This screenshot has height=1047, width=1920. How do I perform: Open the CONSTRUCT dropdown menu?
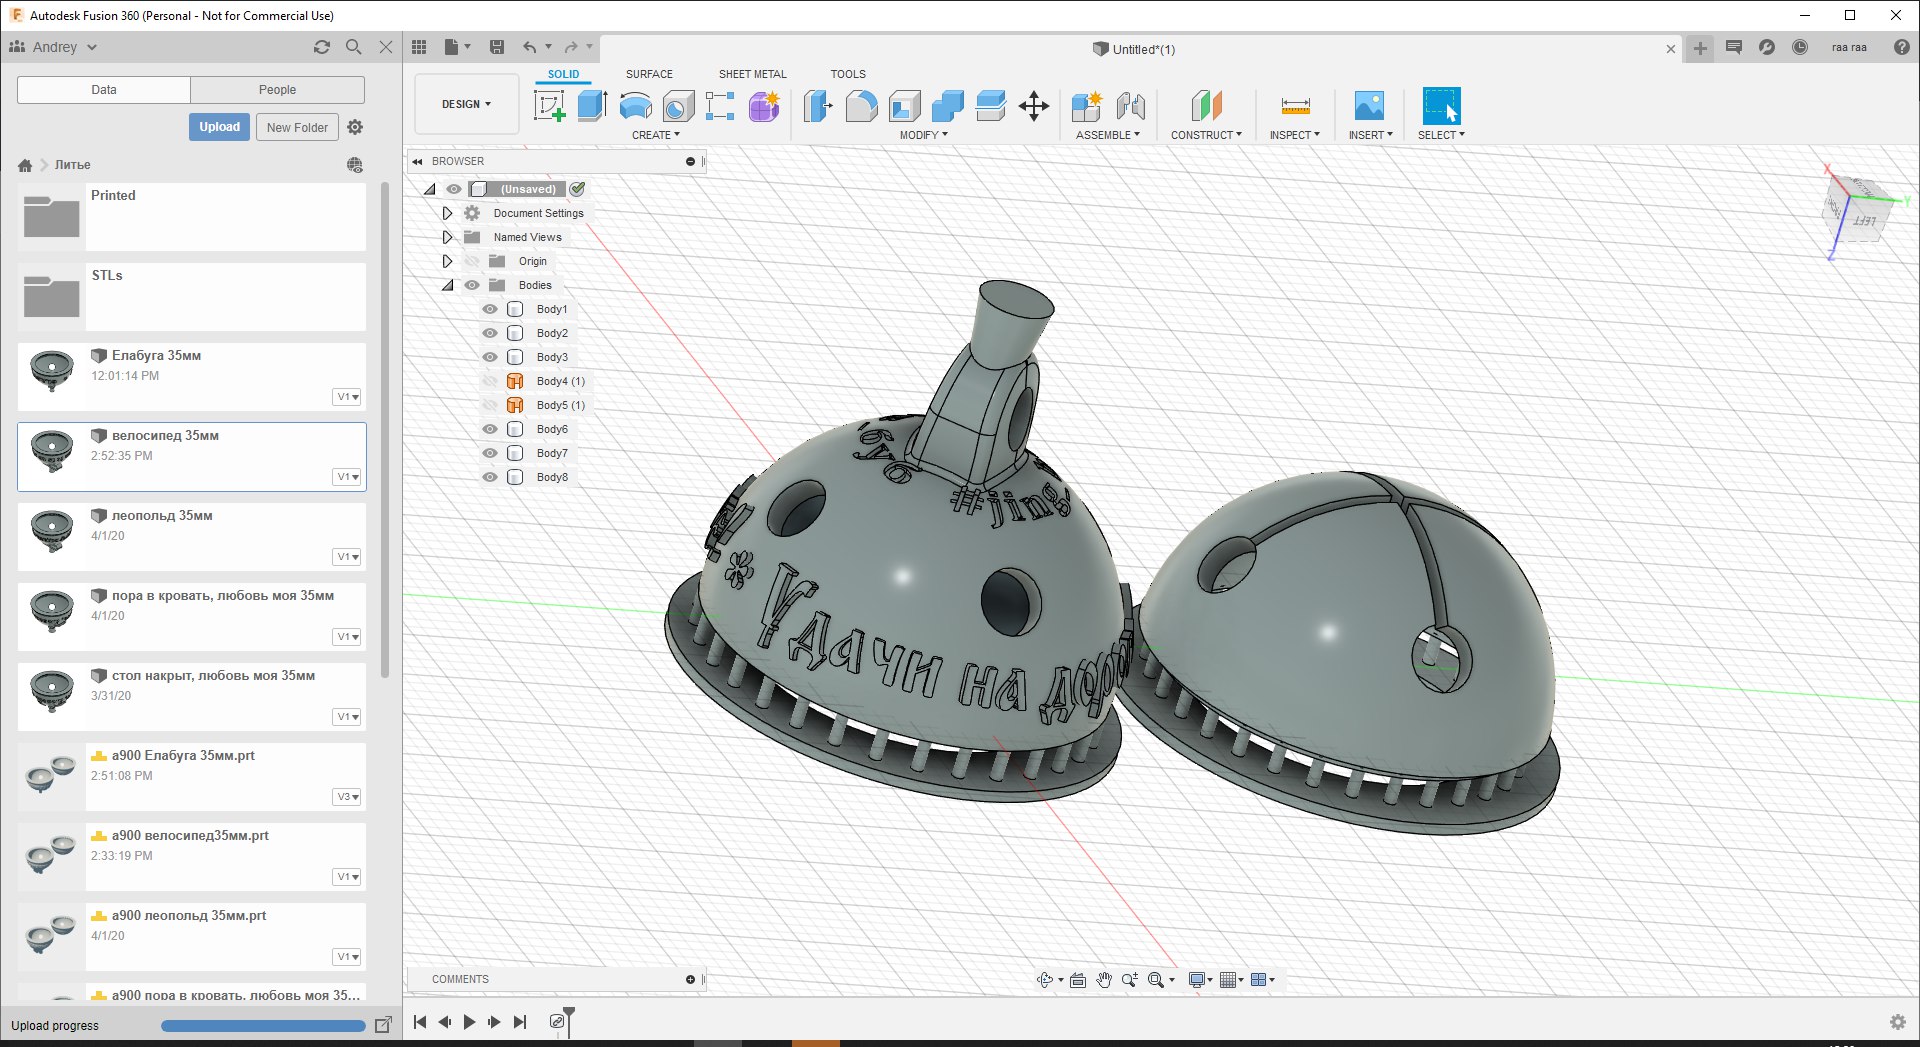click(1206, 135)
